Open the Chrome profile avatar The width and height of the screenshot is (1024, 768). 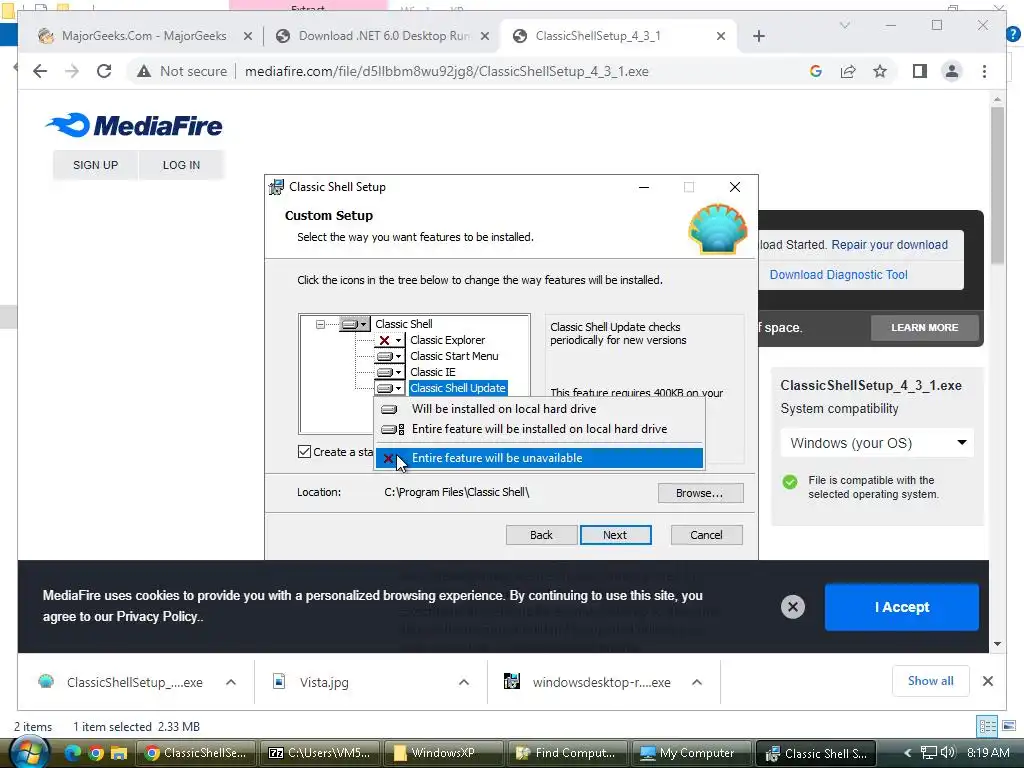(952, 71)
